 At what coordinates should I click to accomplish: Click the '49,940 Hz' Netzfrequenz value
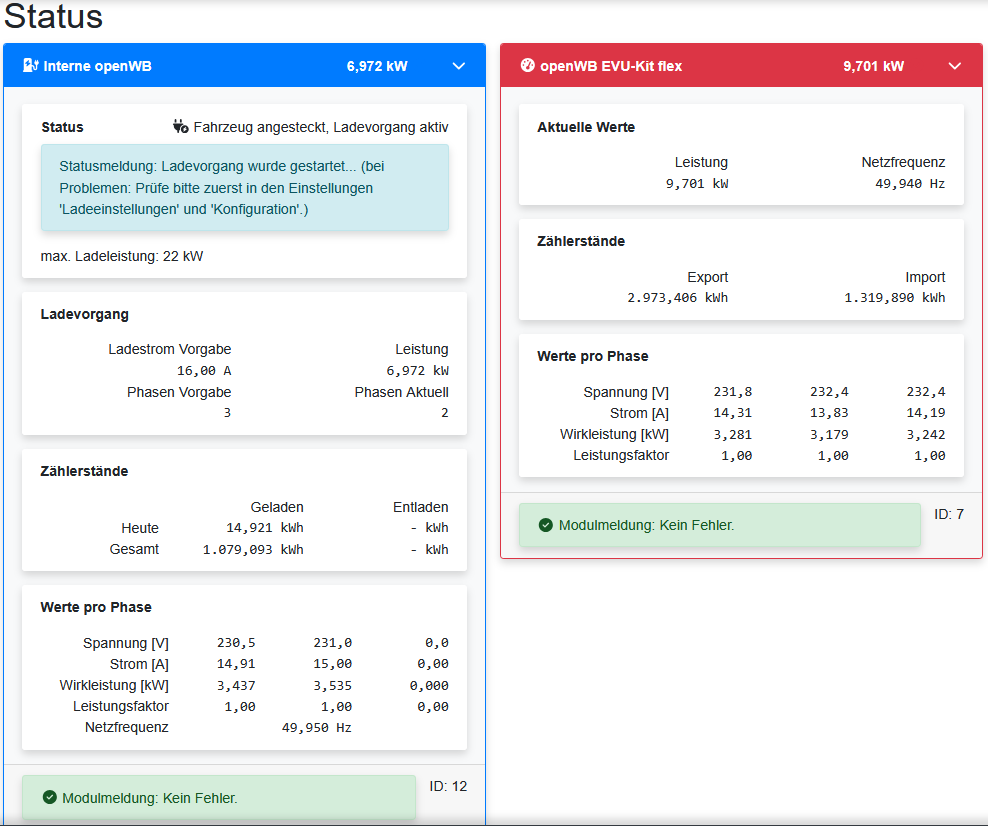[910, 184]
